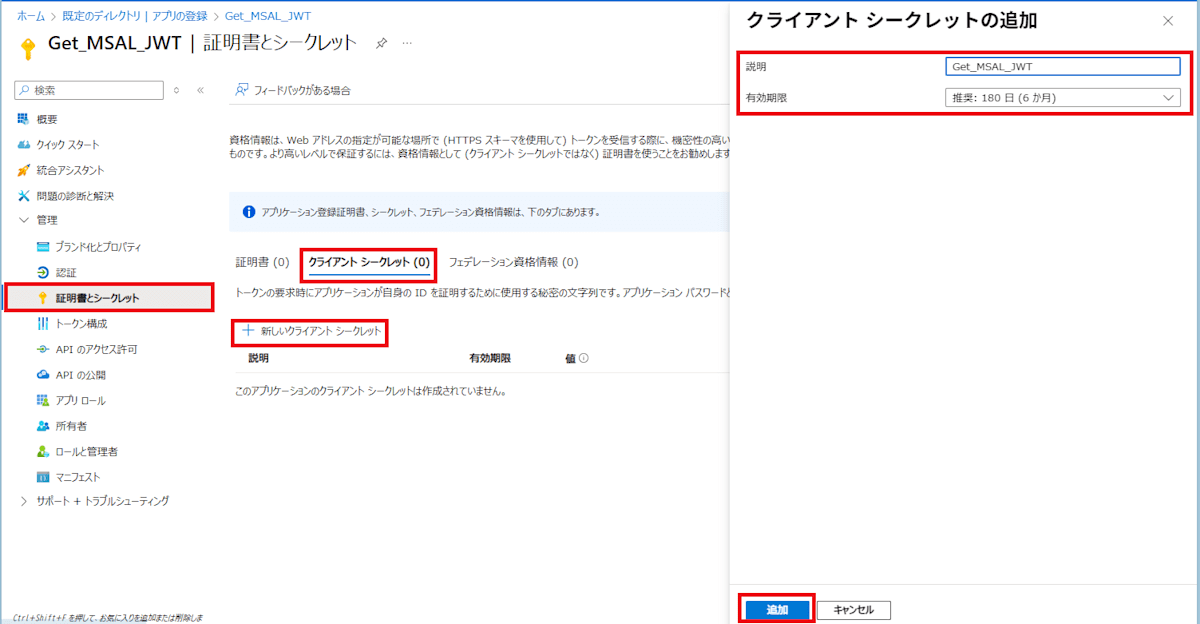Click the 追加 button
The width and height of the screenshot is (1200, 624).
777,610
